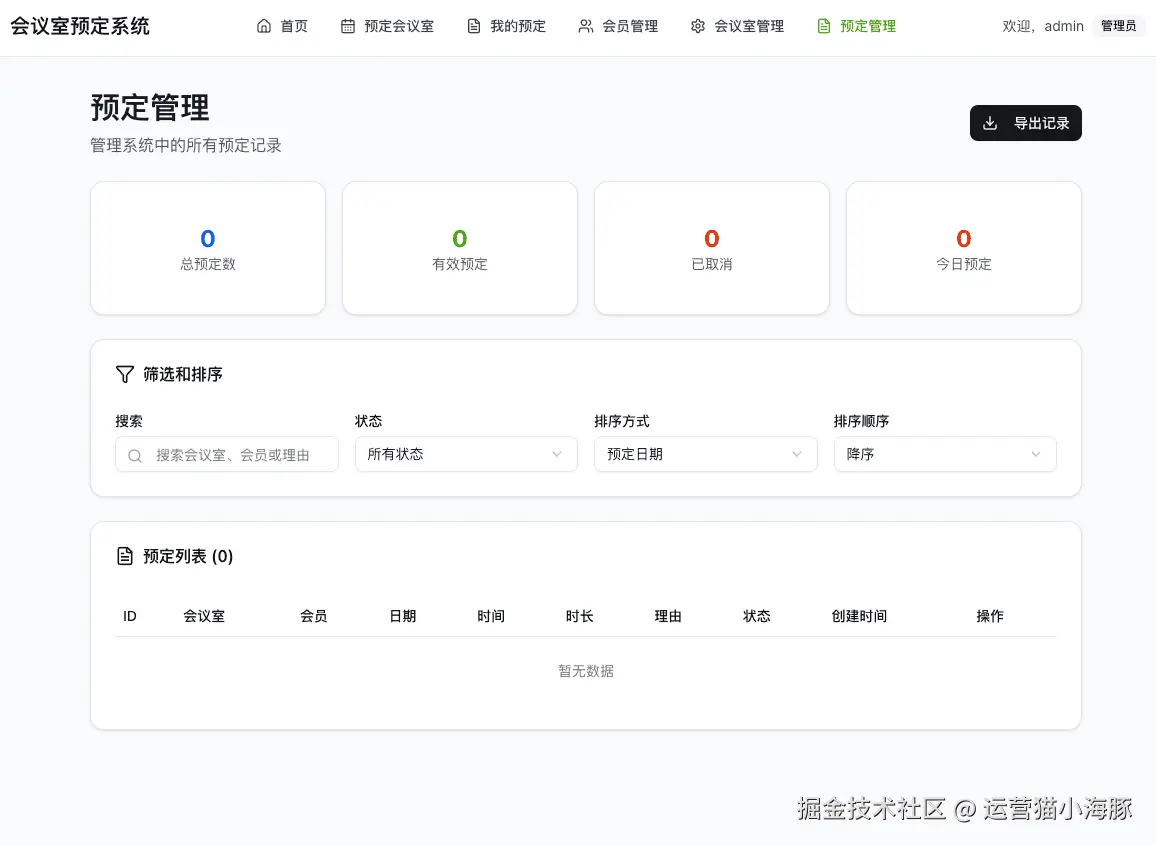Click the users icon beside 会员管理

(x=586, y=26)
